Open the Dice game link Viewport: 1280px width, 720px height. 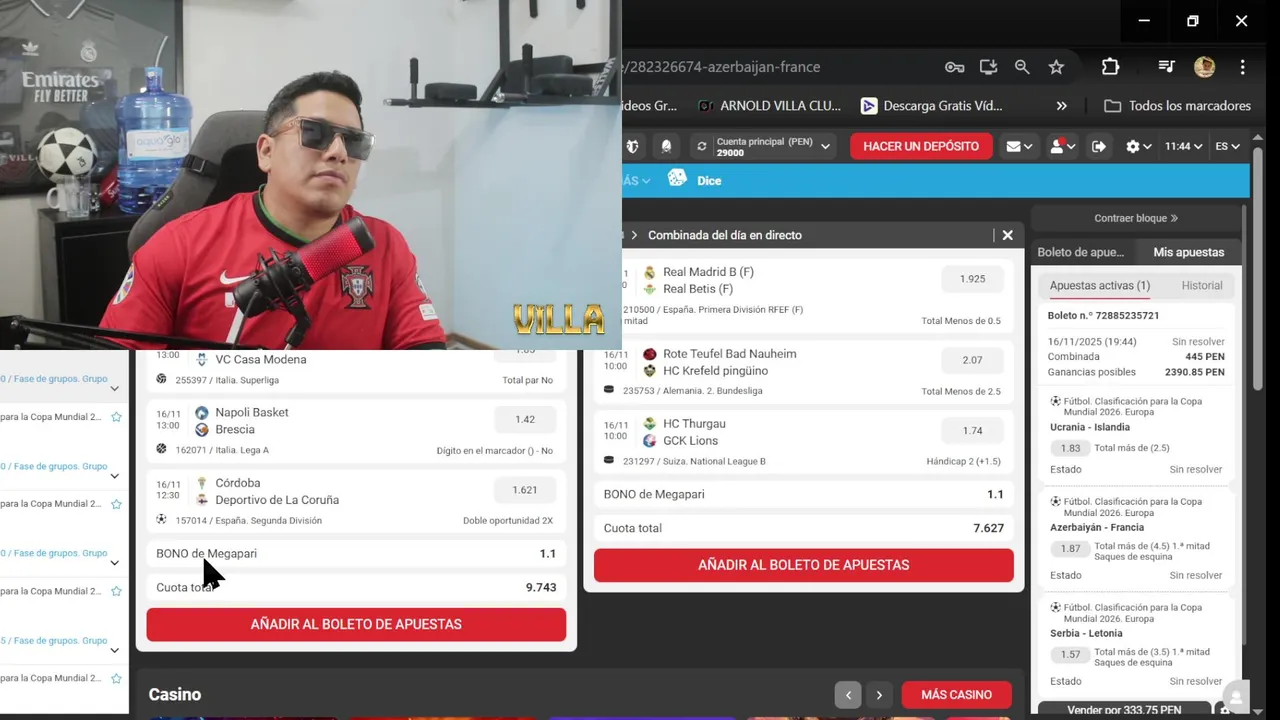click(x=709, y=181)
